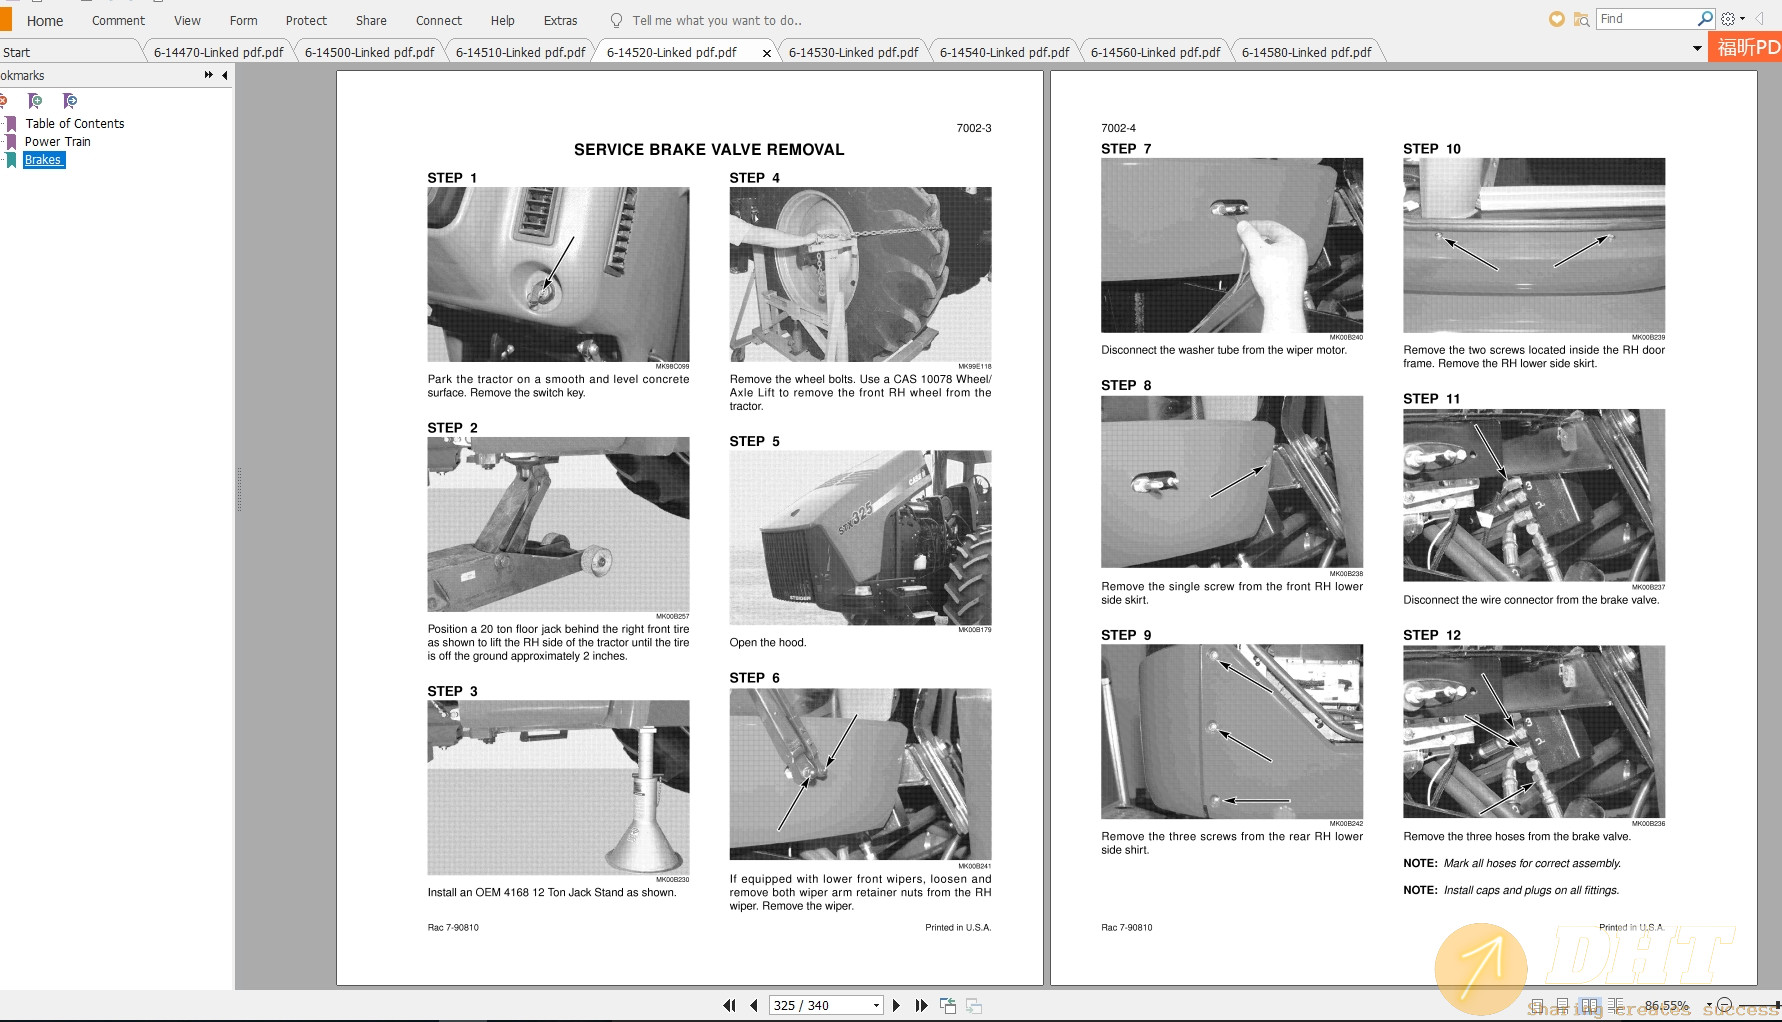The width and height of the screenshot is (1782, 1022).
Task: Enable single page view mode
Action: [1537, 1006]
